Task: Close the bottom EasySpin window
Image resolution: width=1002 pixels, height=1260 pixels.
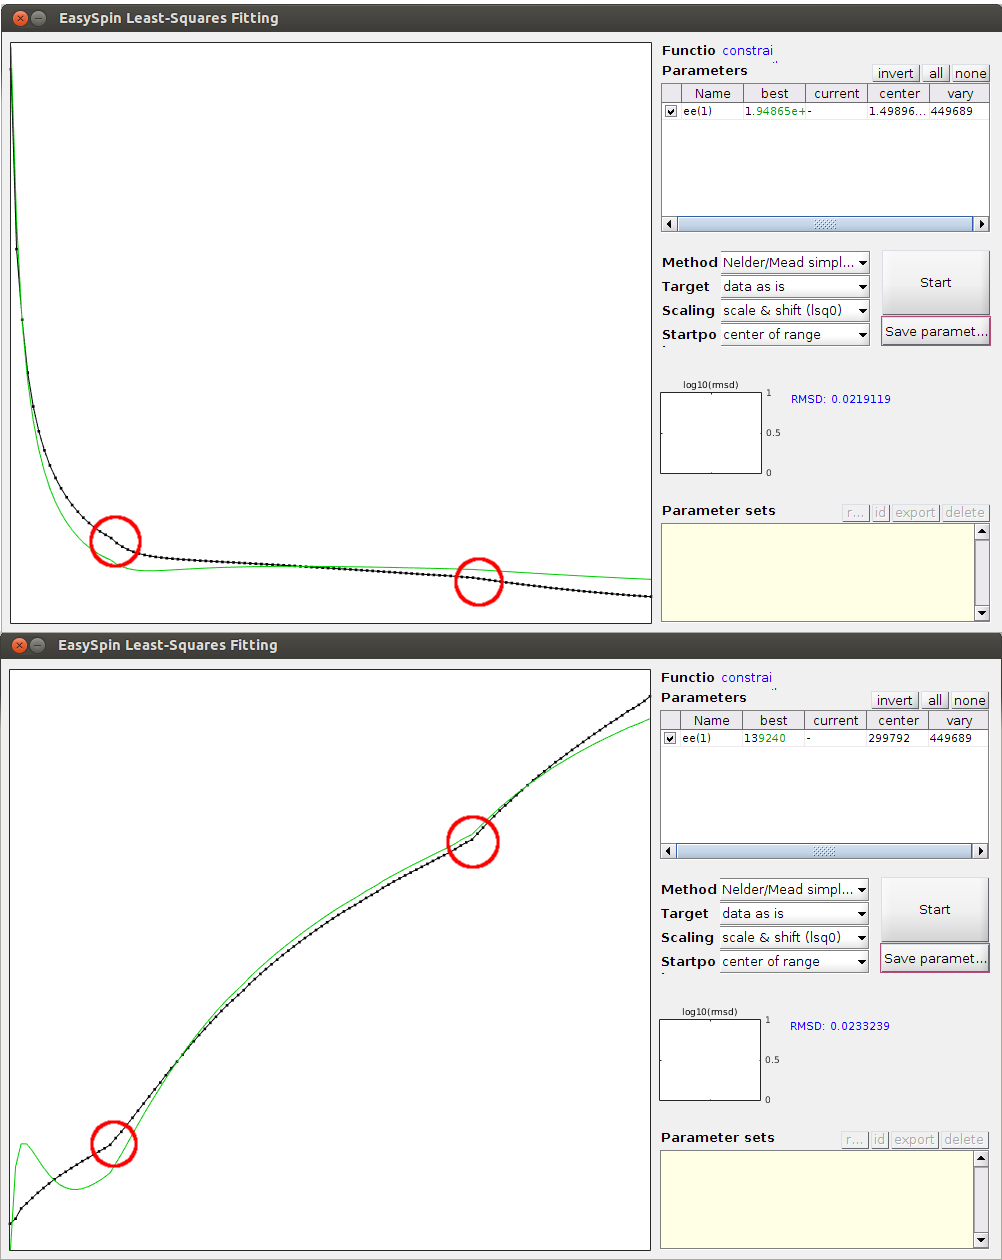Action: (x=20, y=646)
